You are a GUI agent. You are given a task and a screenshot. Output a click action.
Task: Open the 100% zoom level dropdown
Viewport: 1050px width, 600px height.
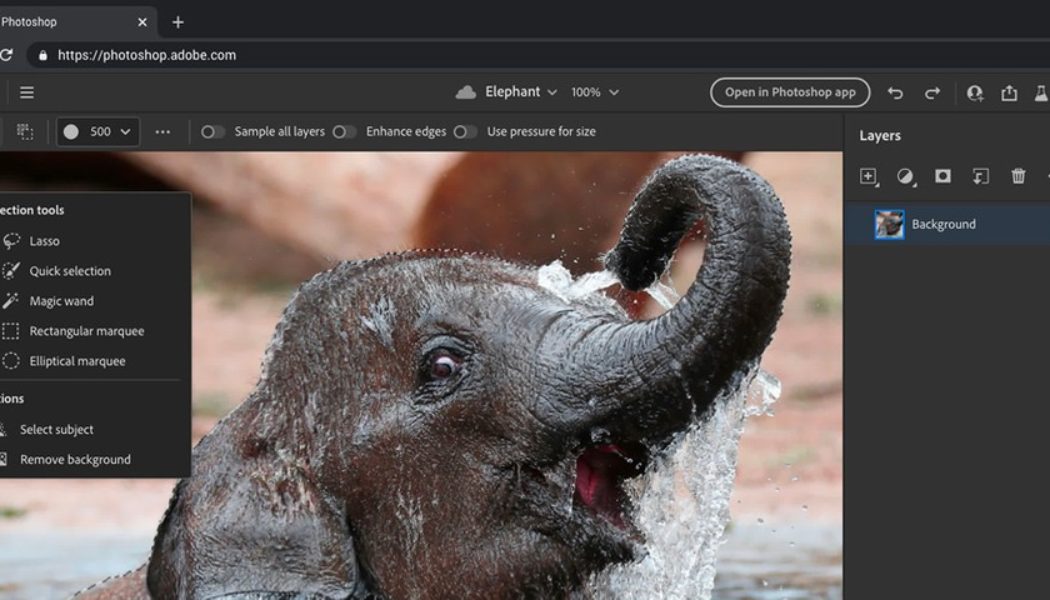pyautogui.click(x=612, y=91)
